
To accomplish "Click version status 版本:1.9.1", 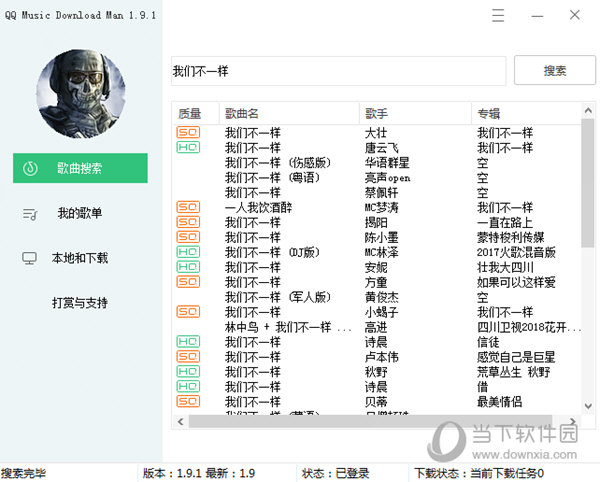I will [199, 473].
